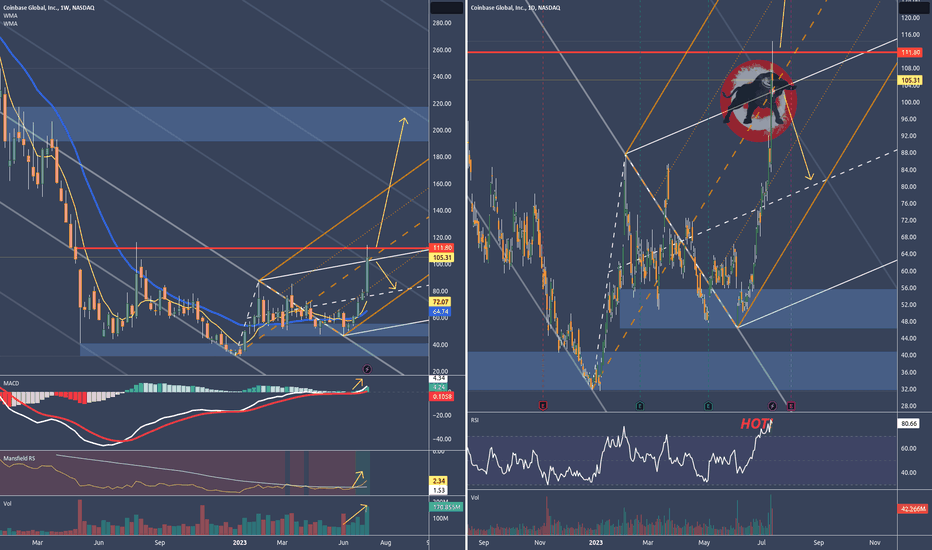Click the Jul label on daily time axis

point(762,542)
